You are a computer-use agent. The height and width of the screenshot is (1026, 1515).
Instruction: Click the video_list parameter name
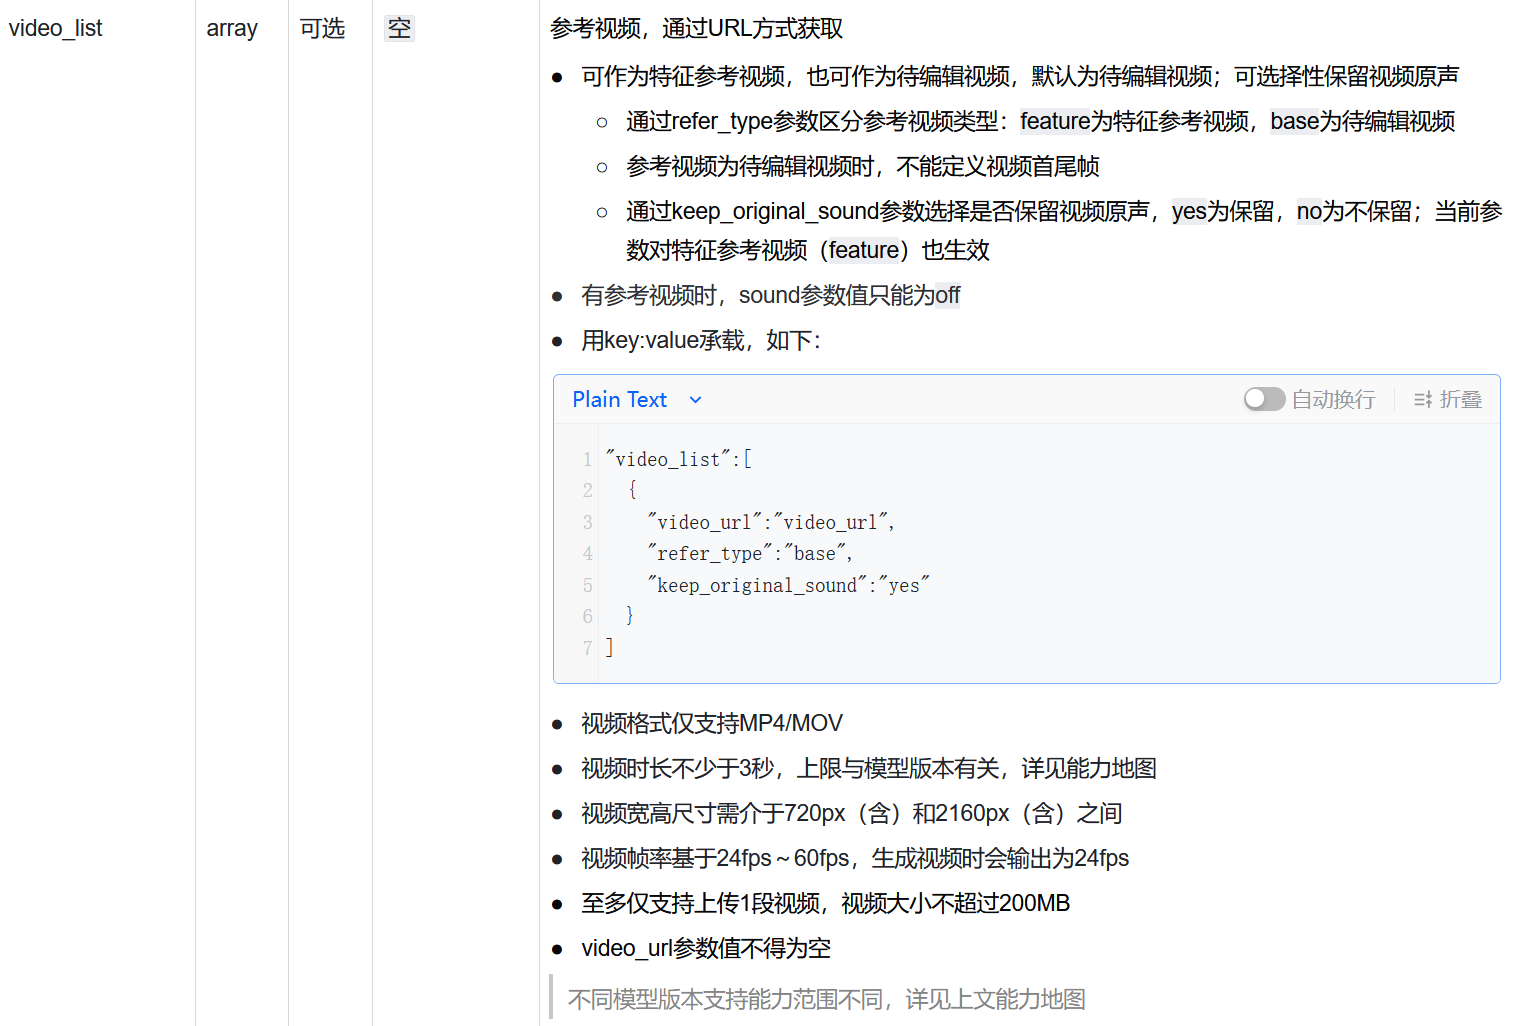(x=56, y=28)
